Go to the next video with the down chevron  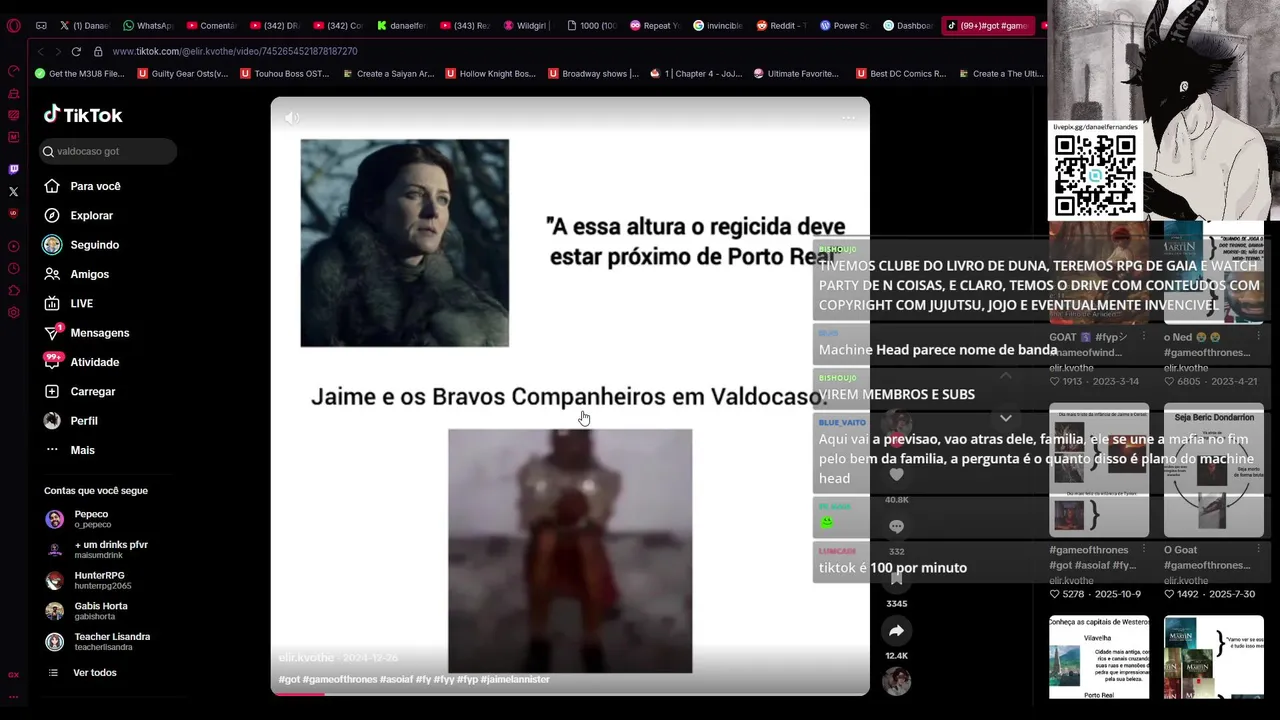1006,418
